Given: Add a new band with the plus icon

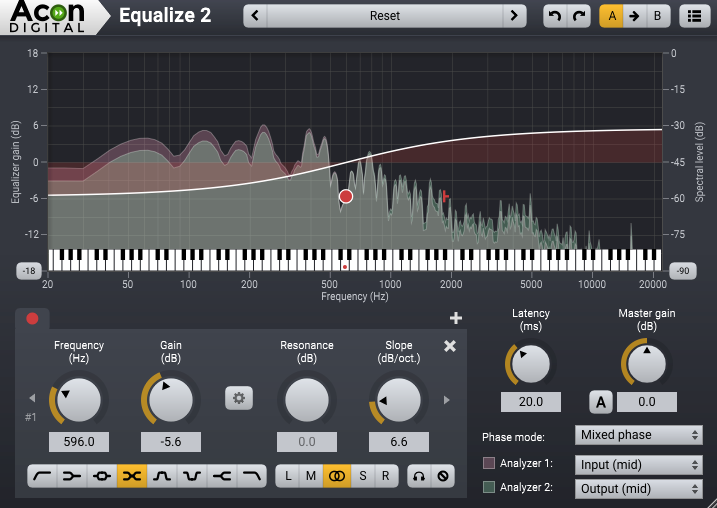Looking at the screenshot, I should point(456,318).
